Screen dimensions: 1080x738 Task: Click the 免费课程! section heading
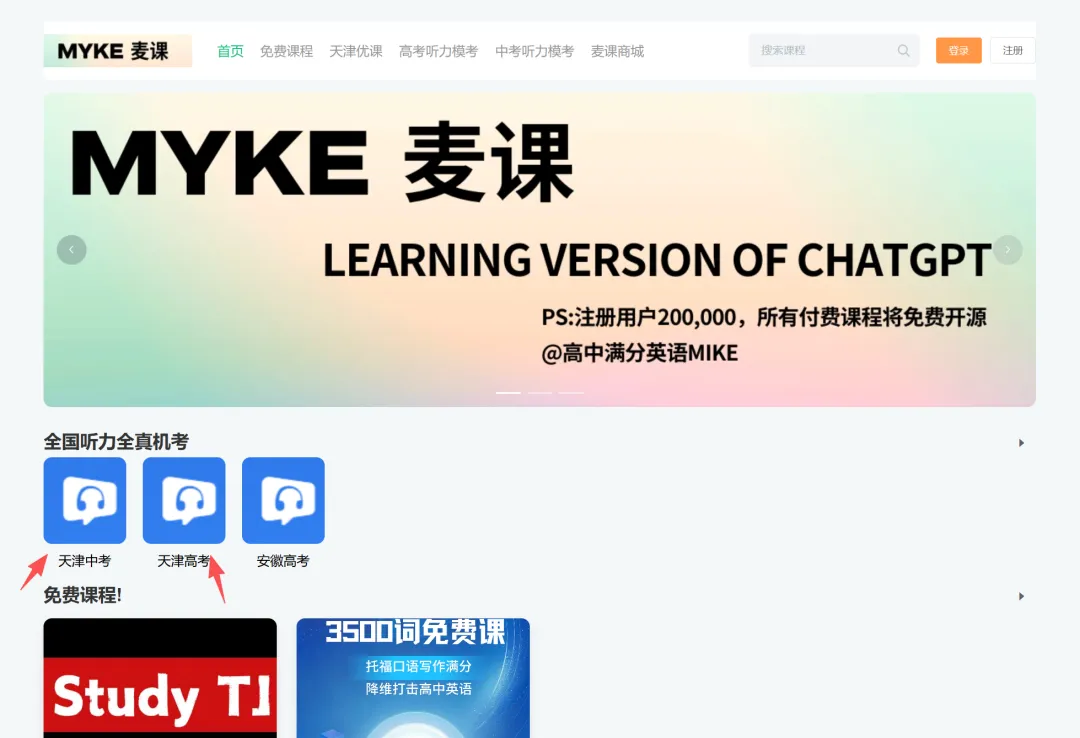pos(83,595)
